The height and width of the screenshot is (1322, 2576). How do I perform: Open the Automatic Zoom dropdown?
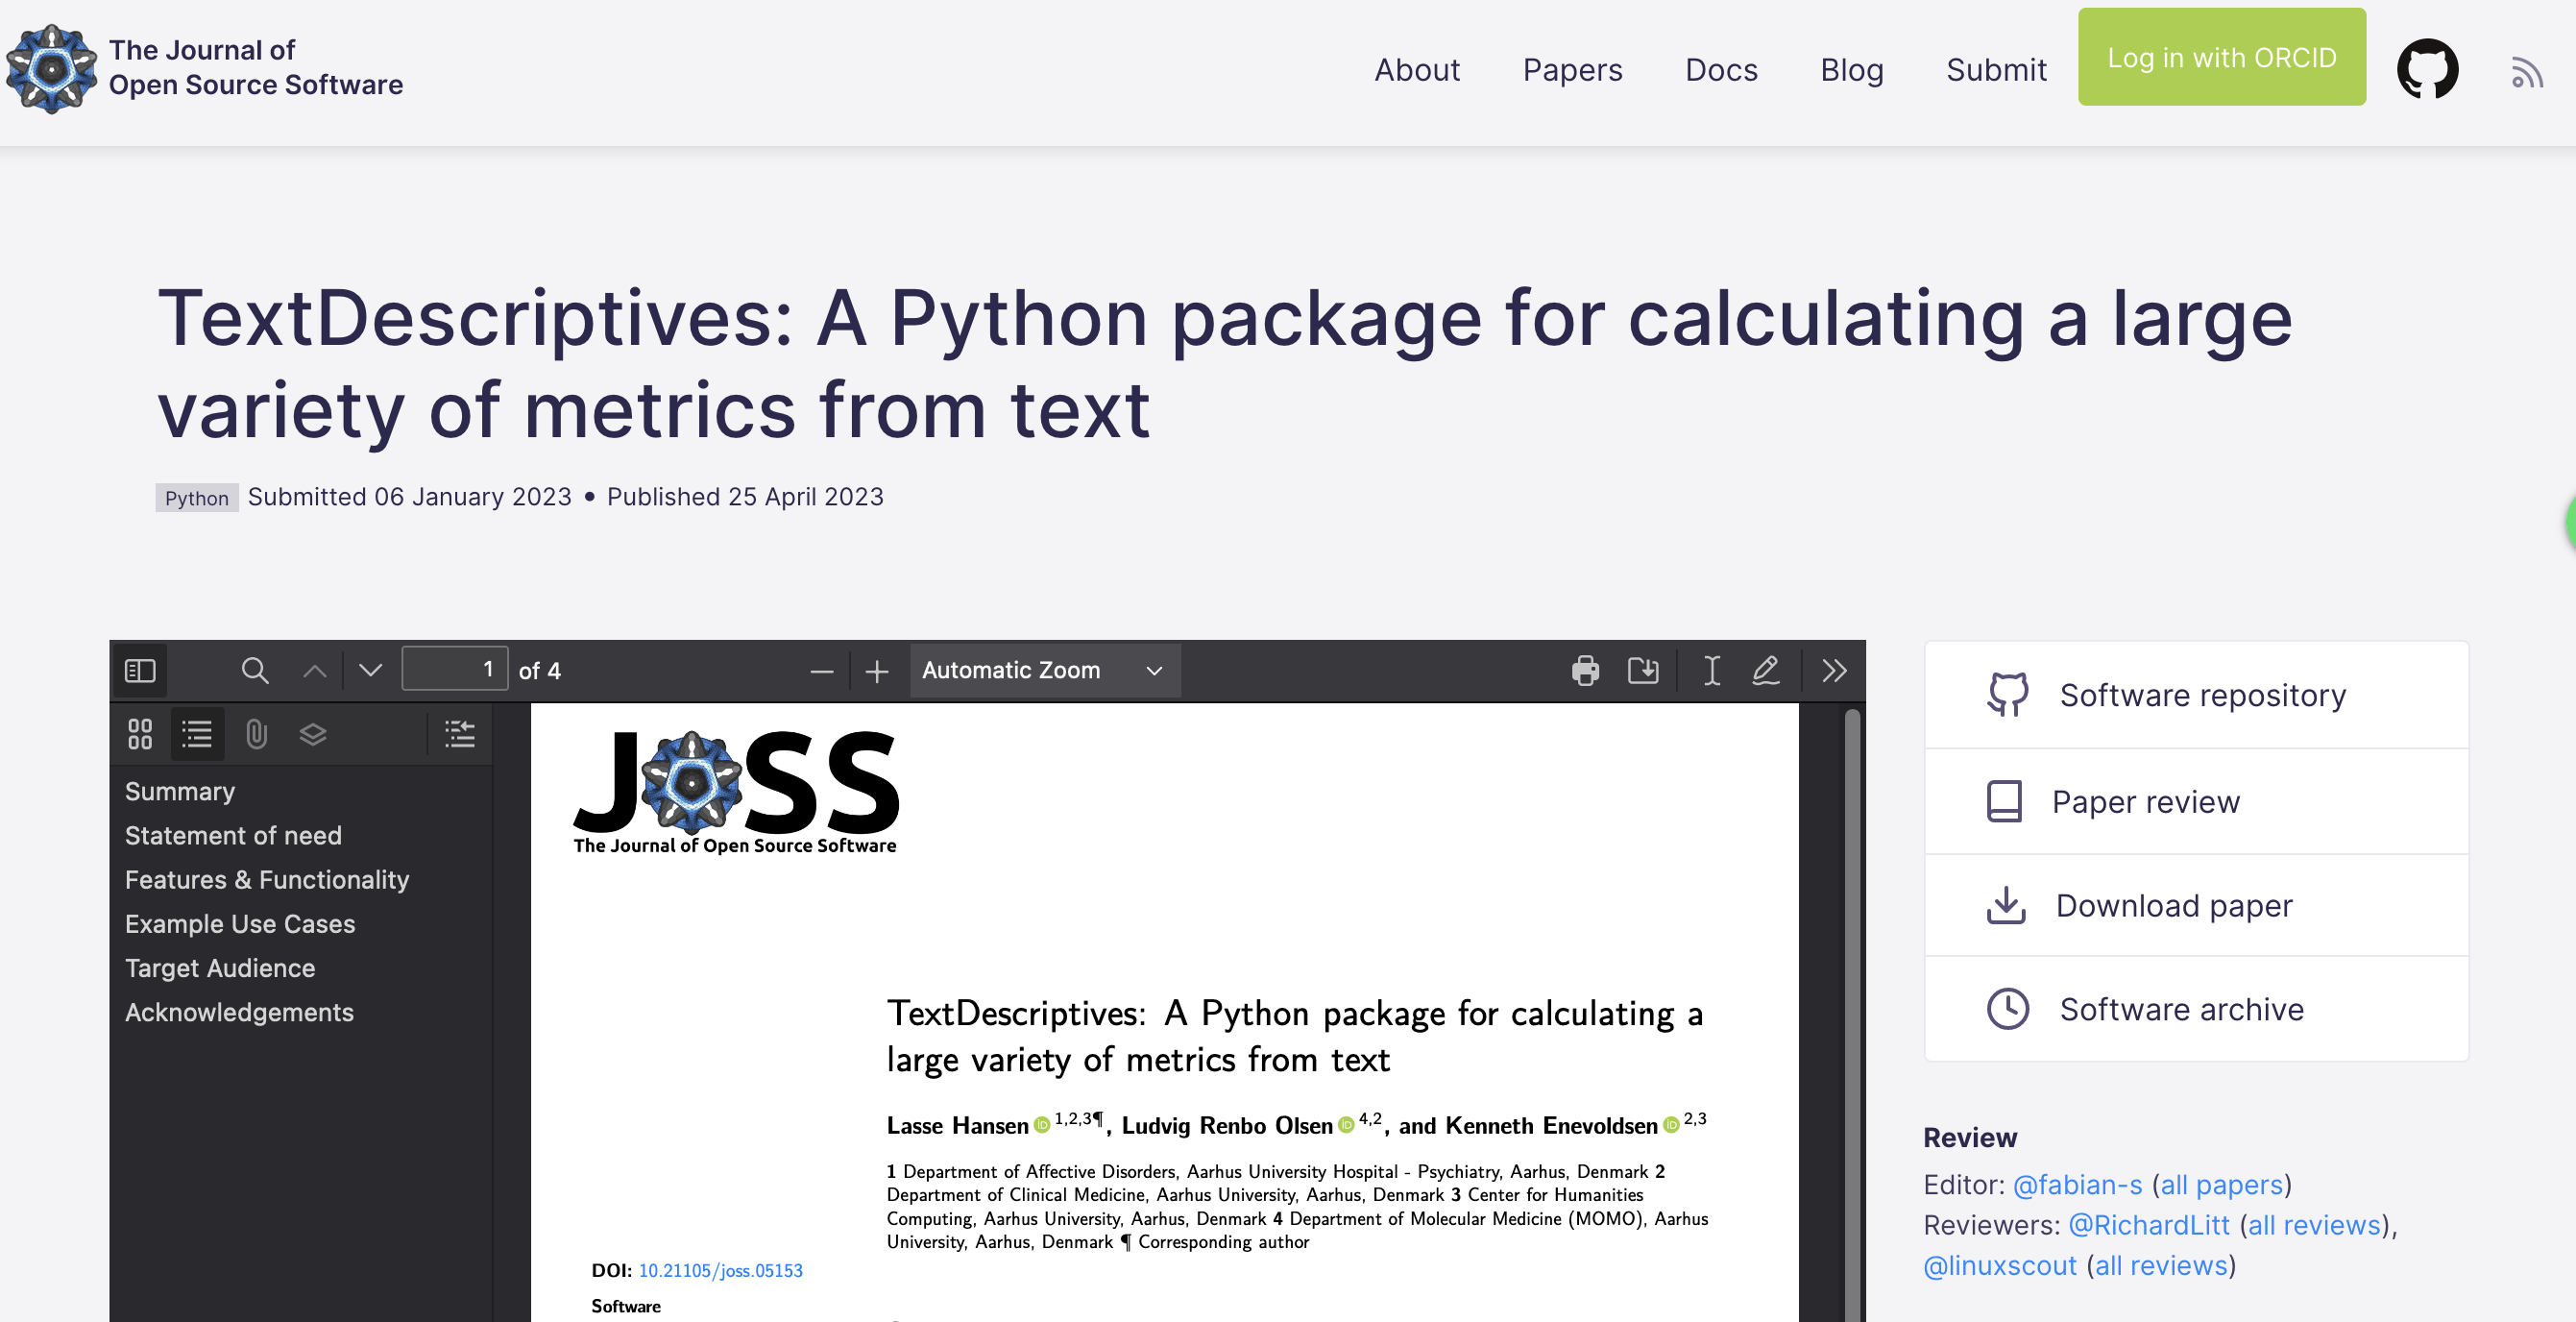pyautogui.click(x=1044, y=670)
